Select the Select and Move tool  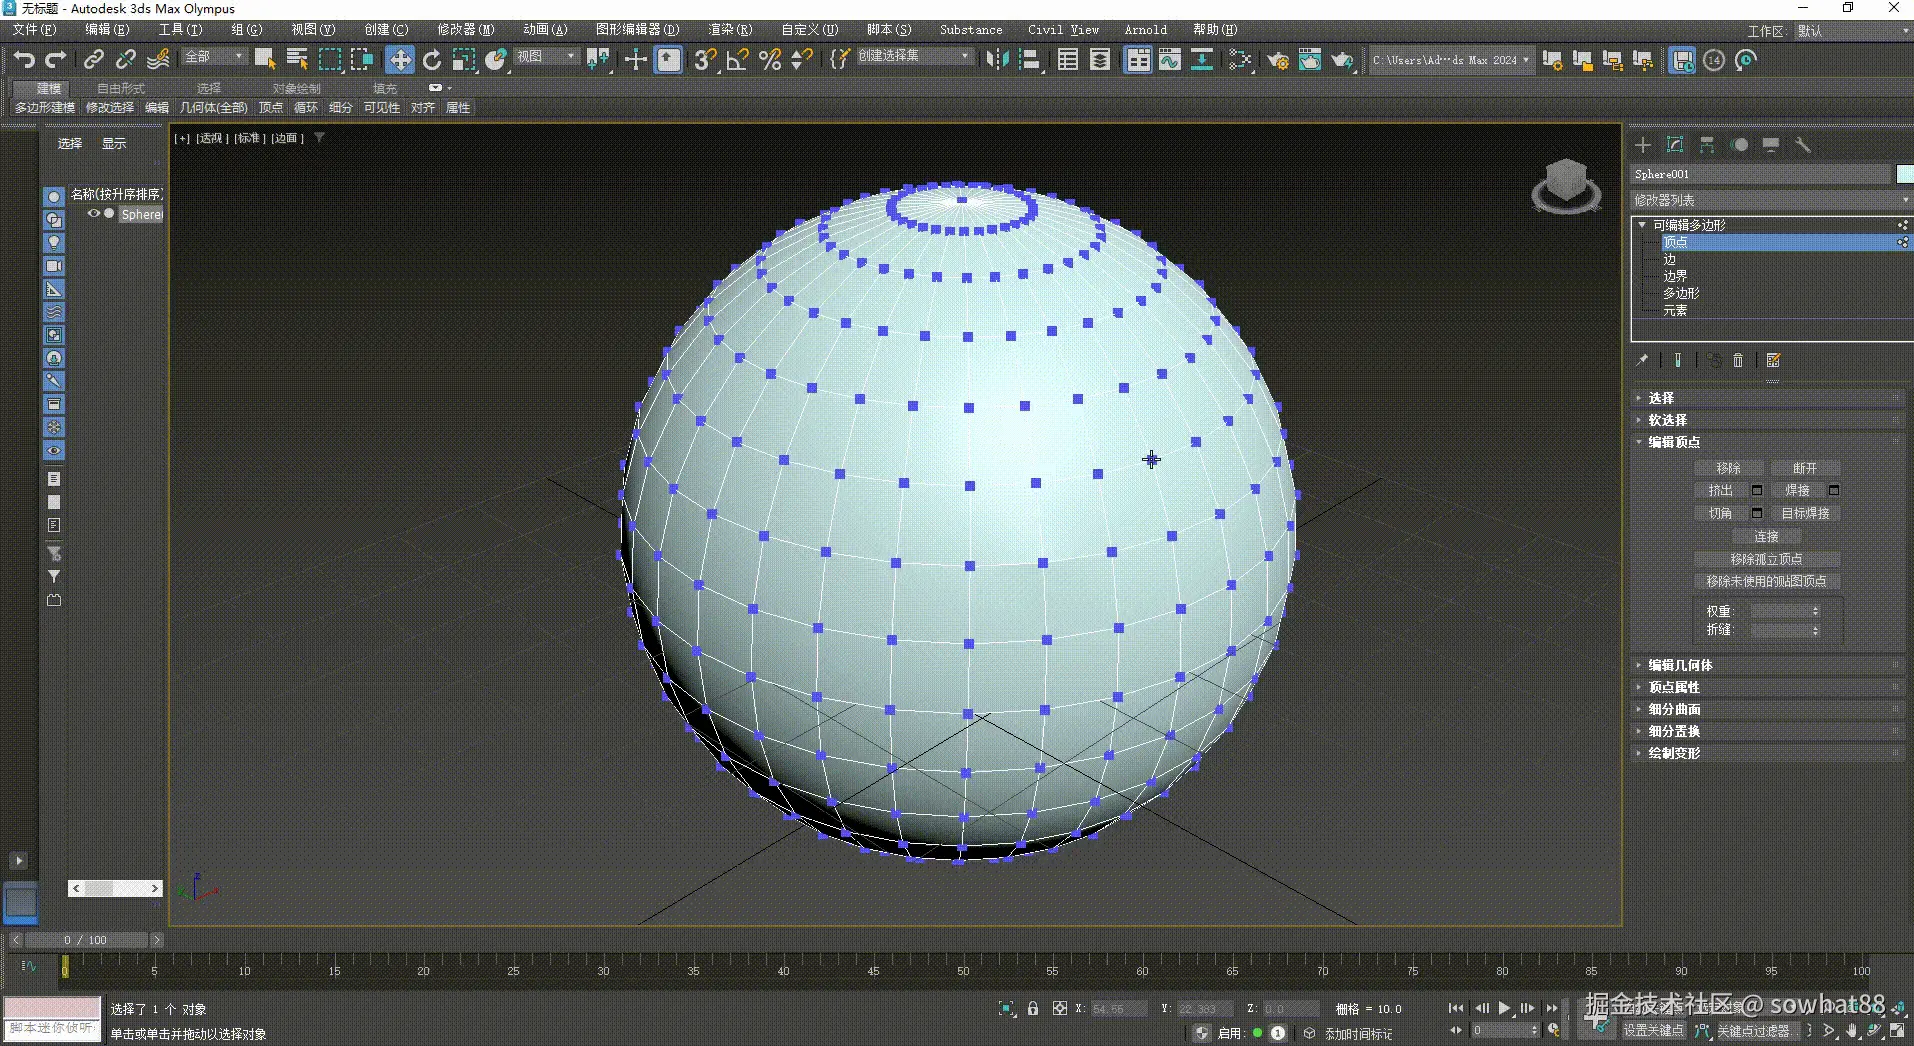399,60
